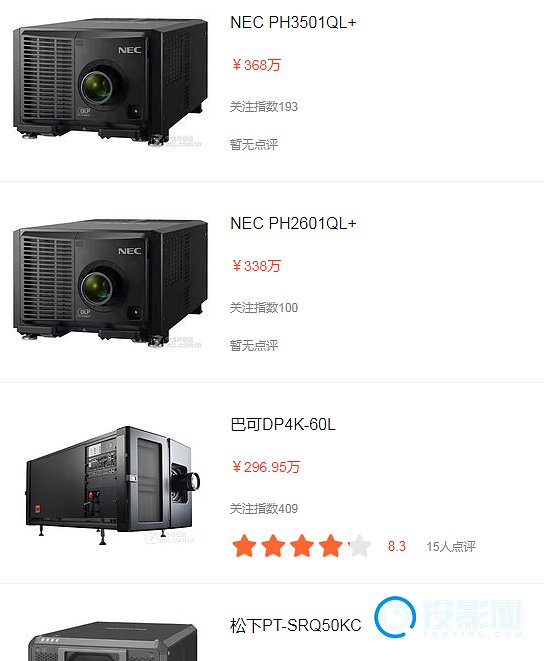Viewport: 544px width, 661px height.
Task: Click the fifth gray rating star
Action: point(360,546)
